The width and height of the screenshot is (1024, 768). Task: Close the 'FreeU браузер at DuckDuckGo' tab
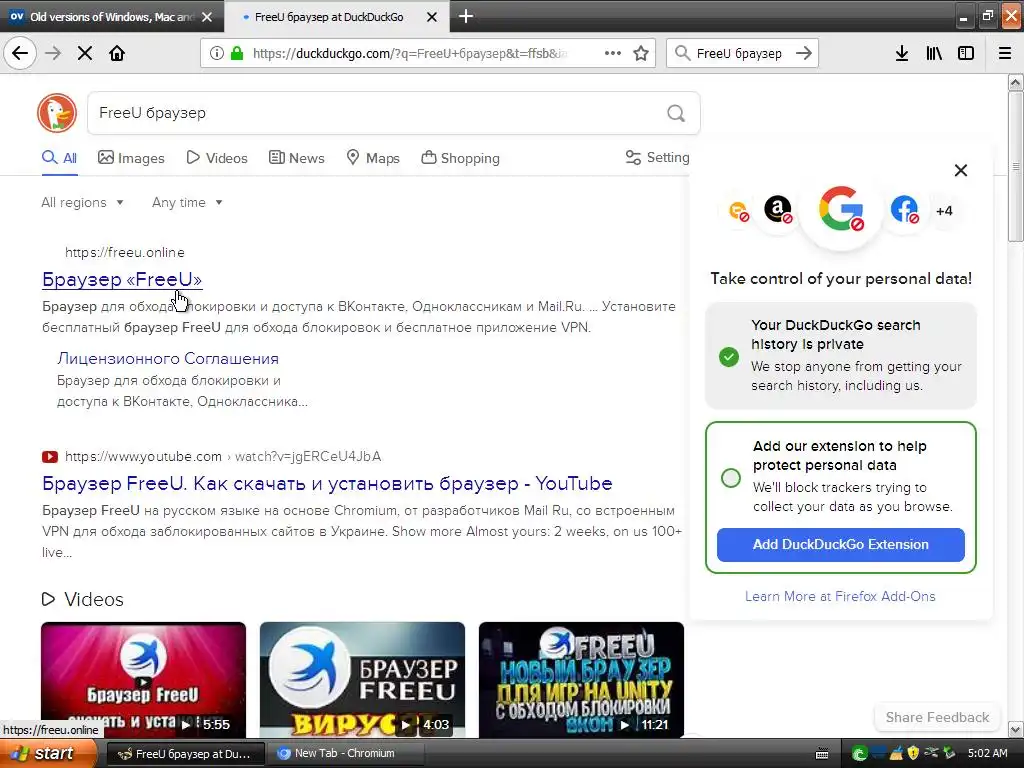[432, 17]
